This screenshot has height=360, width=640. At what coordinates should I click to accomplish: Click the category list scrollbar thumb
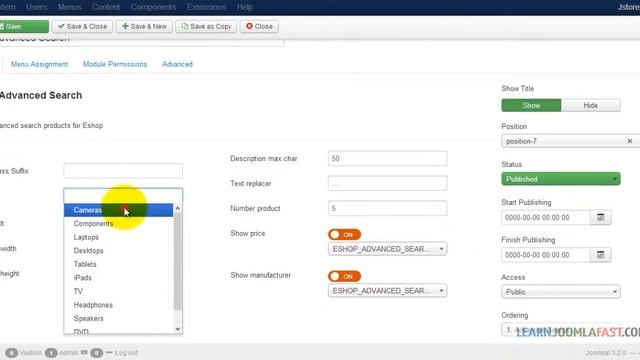pos(178,261)
